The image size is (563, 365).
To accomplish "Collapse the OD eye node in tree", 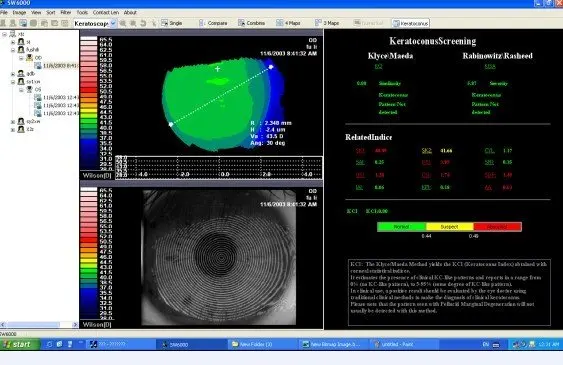I will click(21, 58).
